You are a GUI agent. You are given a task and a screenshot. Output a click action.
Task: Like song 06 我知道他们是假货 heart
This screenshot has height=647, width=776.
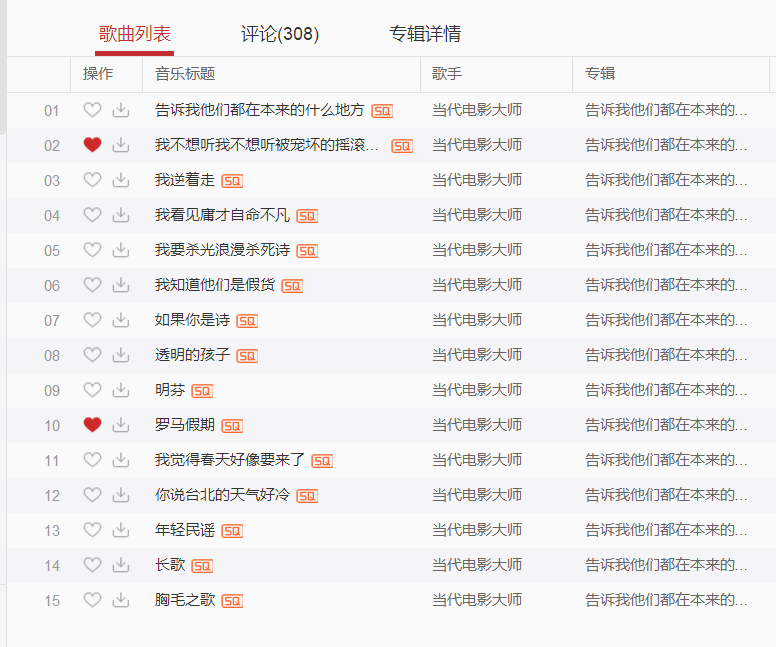(x=92, y=285)
